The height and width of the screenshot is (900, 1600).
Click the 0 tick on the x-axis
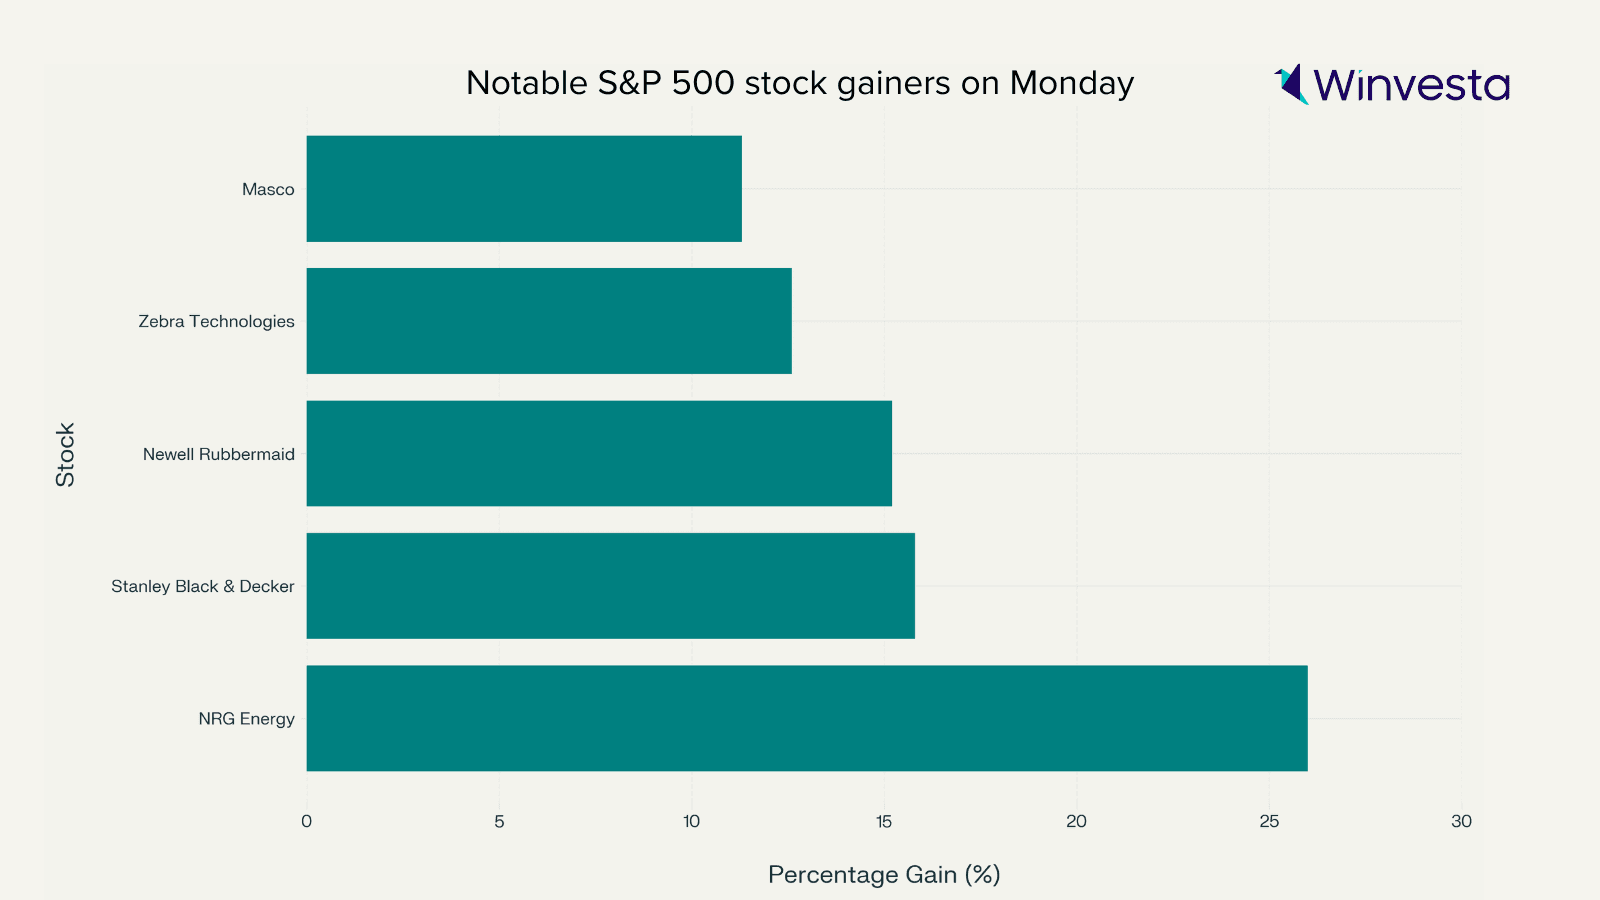click(x=306, y=821)
